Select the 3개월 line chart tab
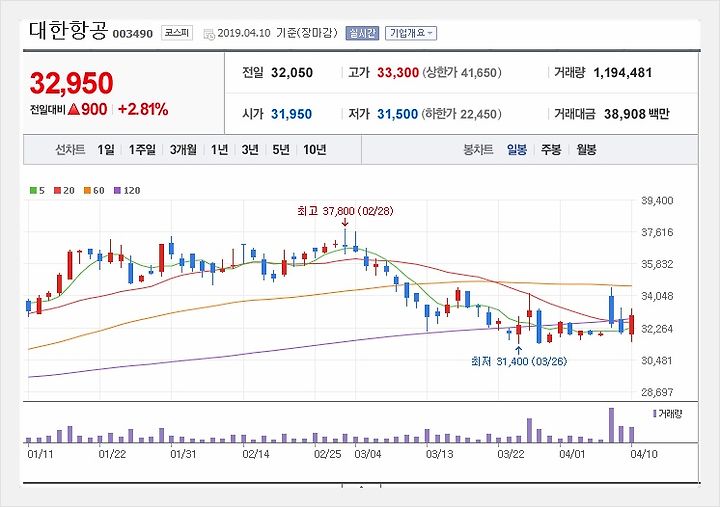Image resolution: width=720 pixels, height=507 pixels. coord(183,150)
